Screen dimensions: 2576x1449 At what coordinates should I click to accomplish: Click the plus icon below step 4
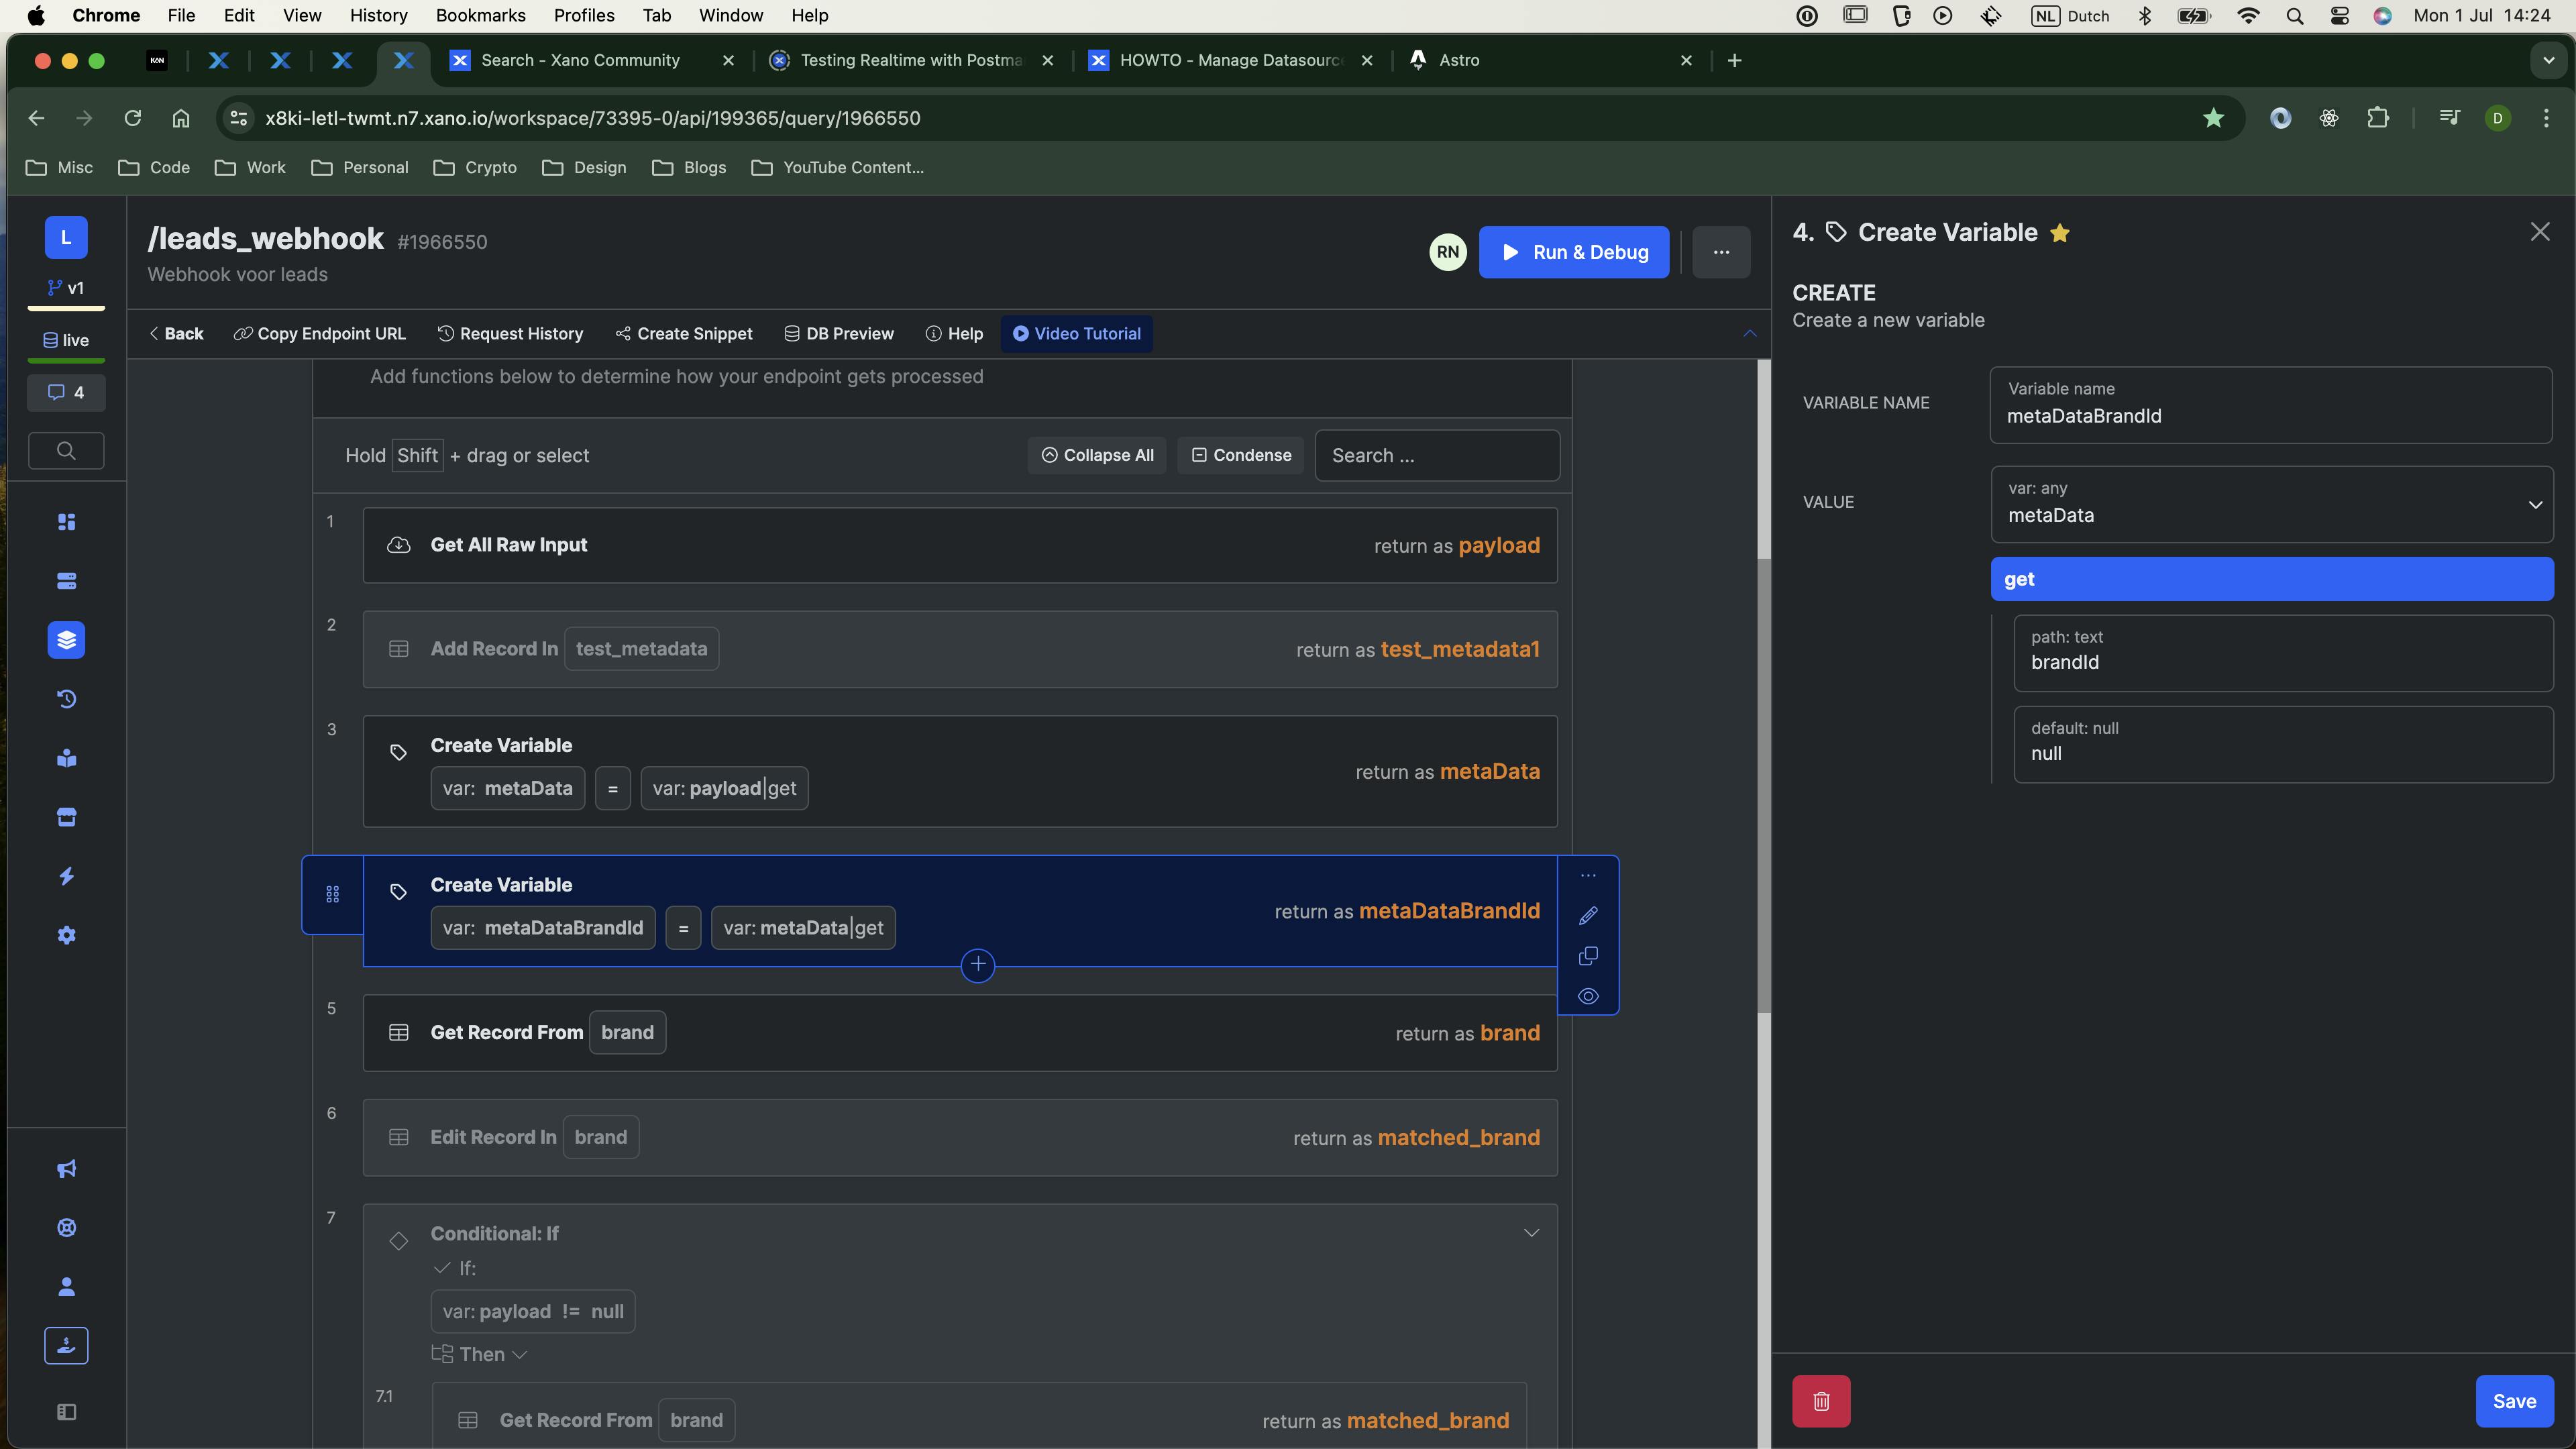tap(977, 965)
